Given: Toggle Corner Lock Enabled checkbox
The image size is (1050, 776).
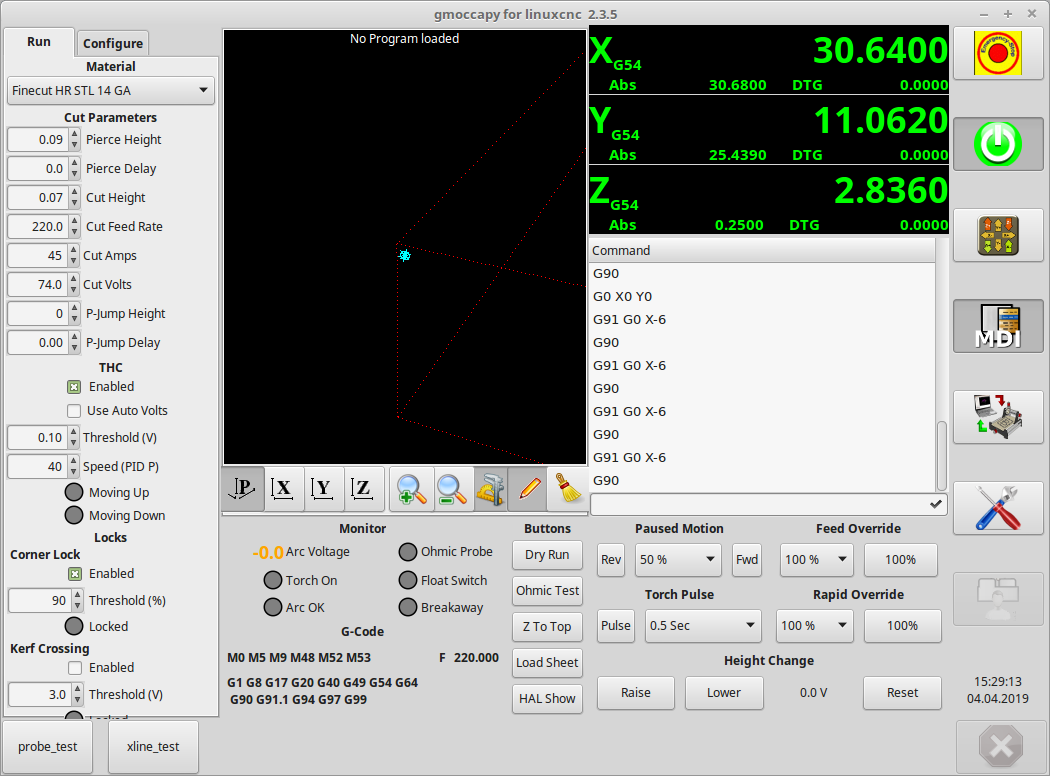Looking at the screenshot, I should tap(75, 574).
